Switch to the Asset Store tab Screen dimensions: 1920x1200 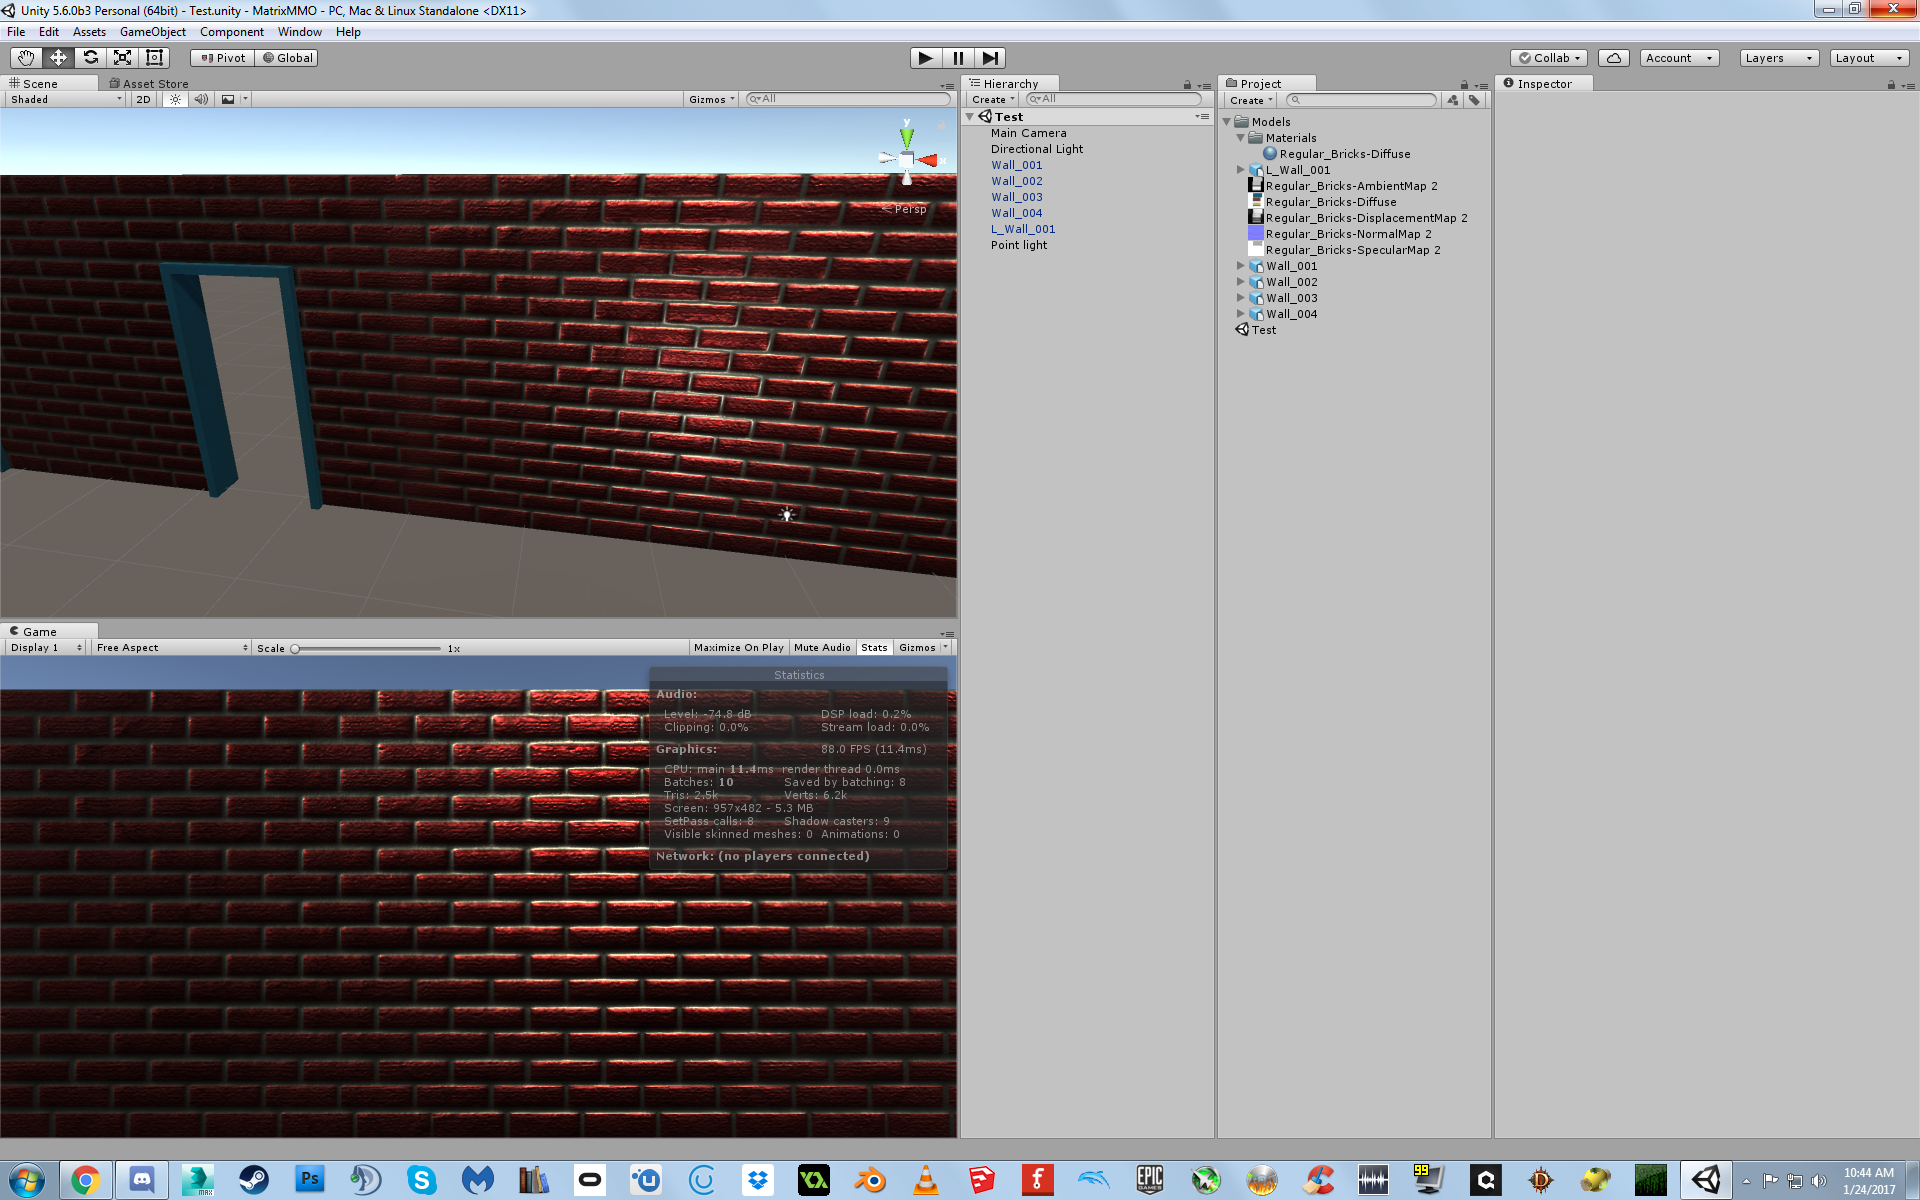(x=149, y=84)
